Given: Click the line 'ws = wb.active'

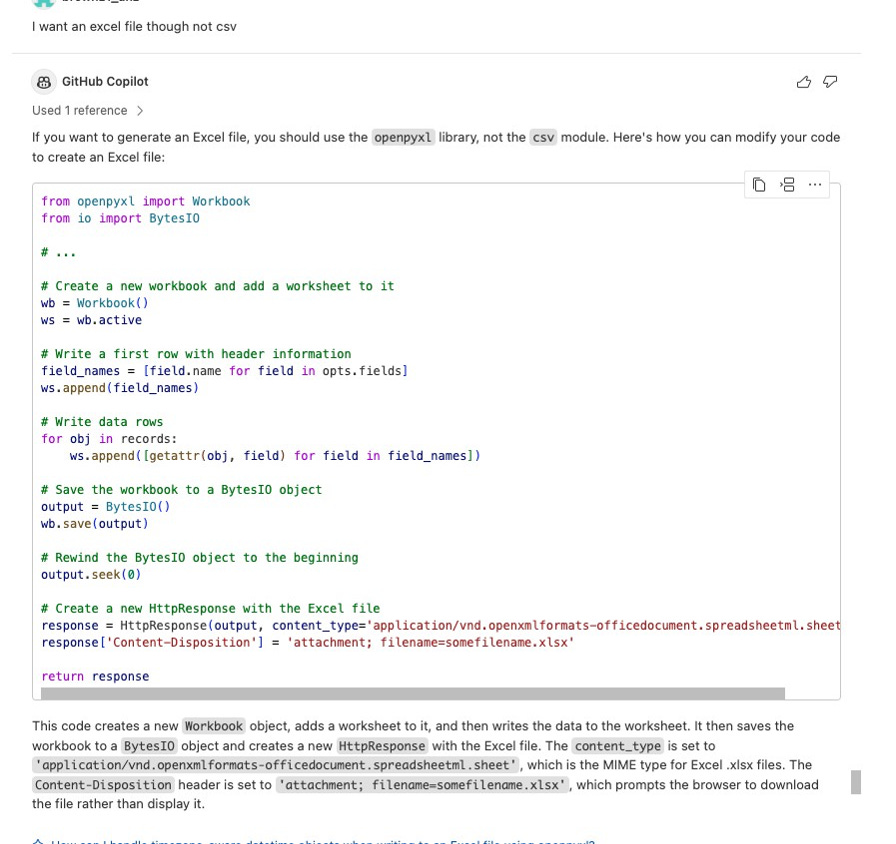Looking at the screenshot, I should 91,320.
